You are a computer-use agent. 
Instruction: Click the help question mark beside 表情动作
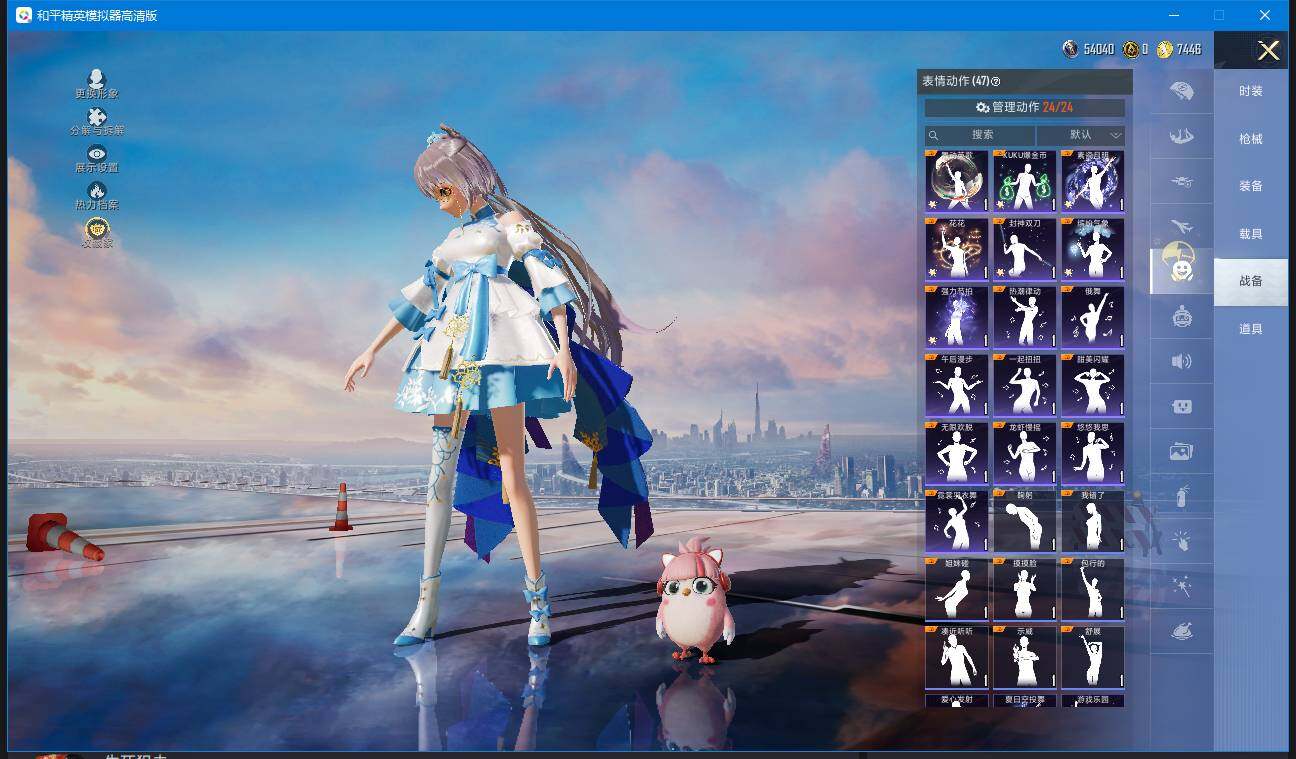coord(995,82)
